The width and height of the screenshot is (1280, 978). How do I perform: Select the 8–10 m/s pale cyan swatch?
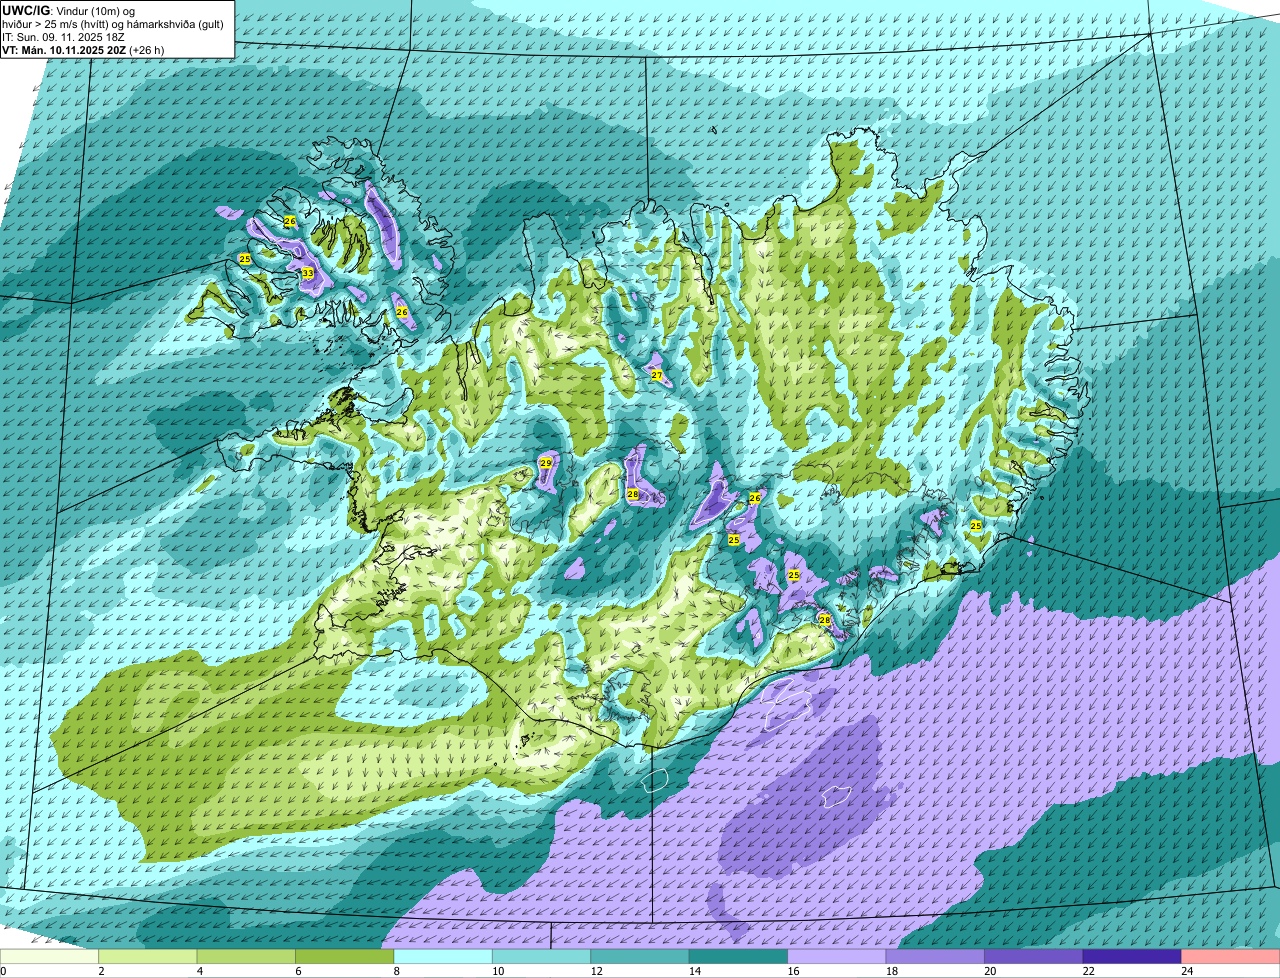(443, 956)
